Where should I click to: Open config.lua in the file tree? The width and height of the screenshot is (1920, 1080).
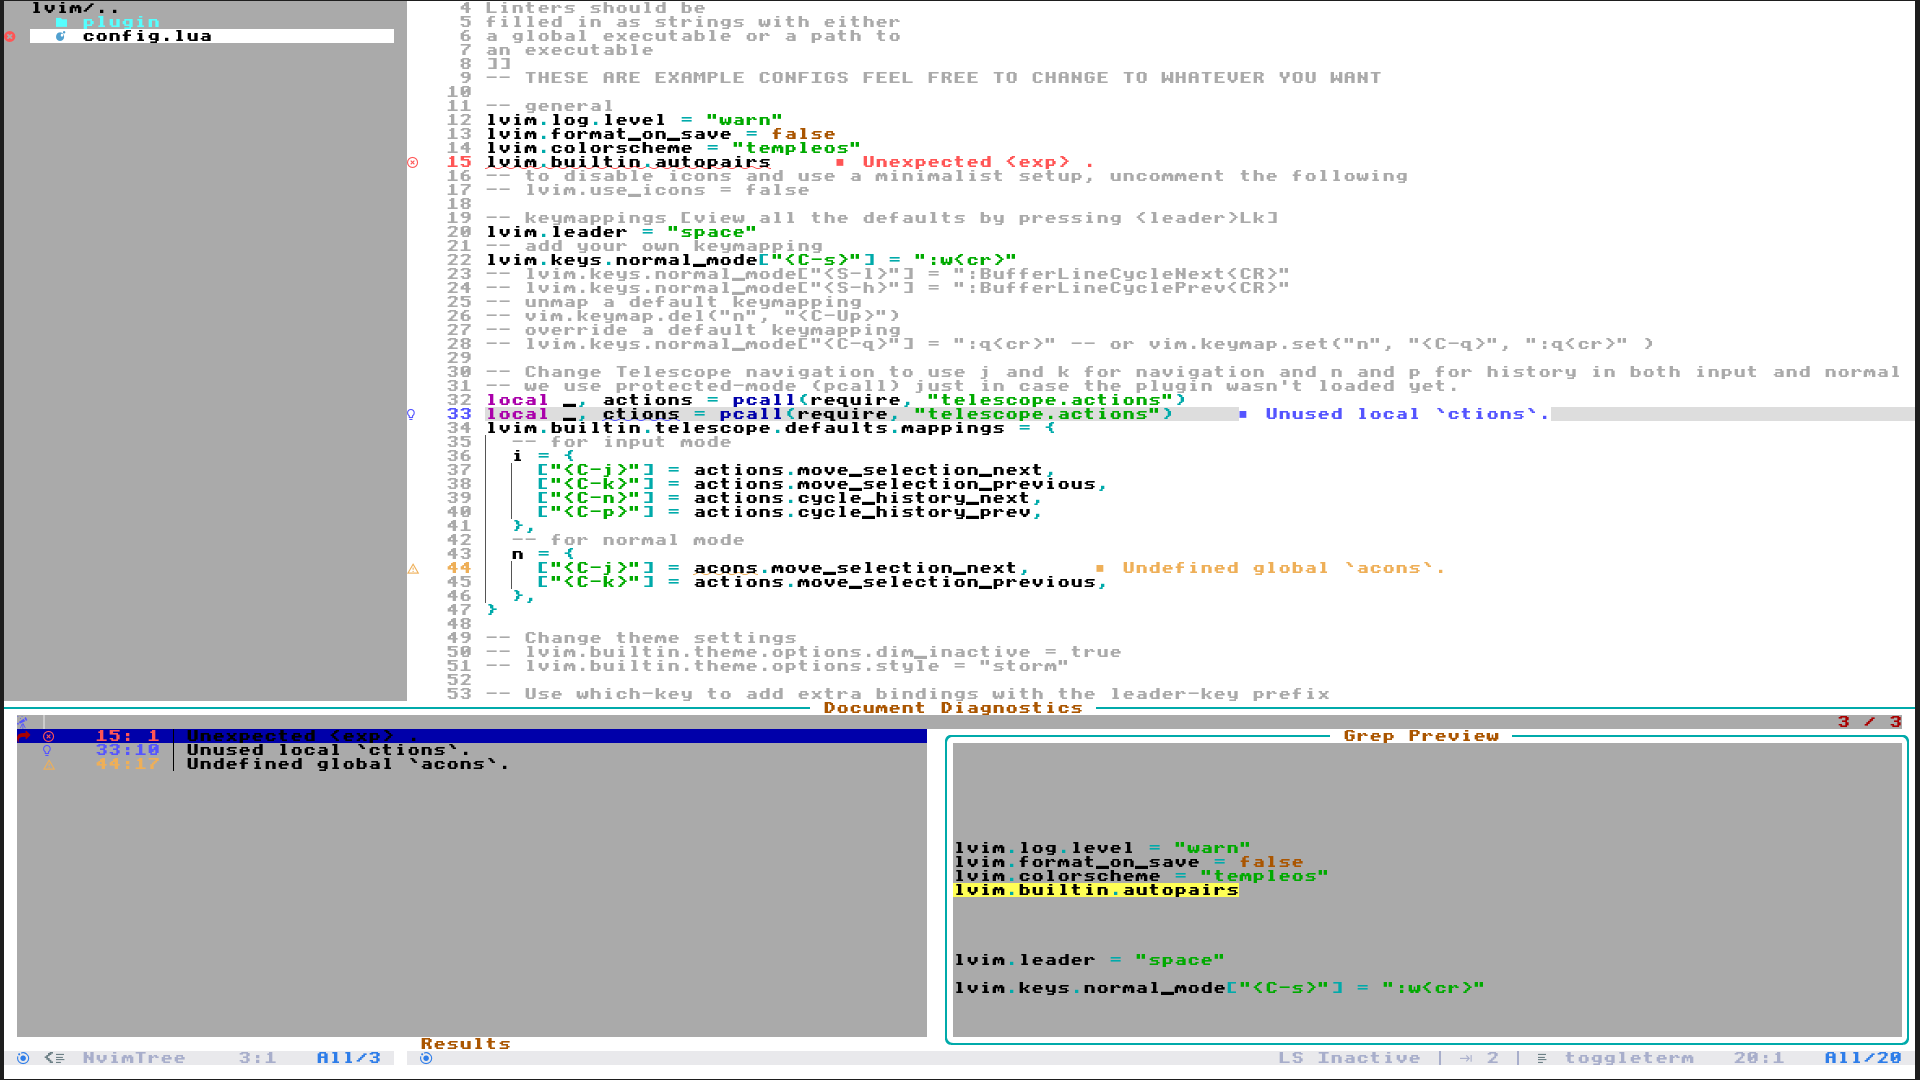[x=147, y=36]
